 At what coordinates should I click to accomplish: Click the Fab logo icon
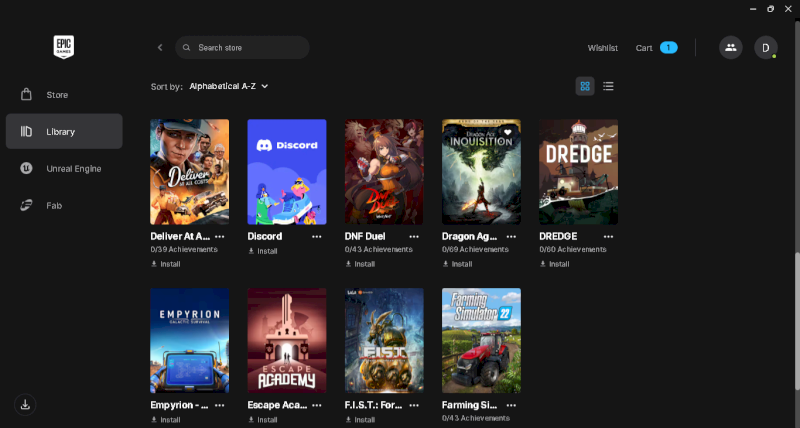(x=26, y=206)
